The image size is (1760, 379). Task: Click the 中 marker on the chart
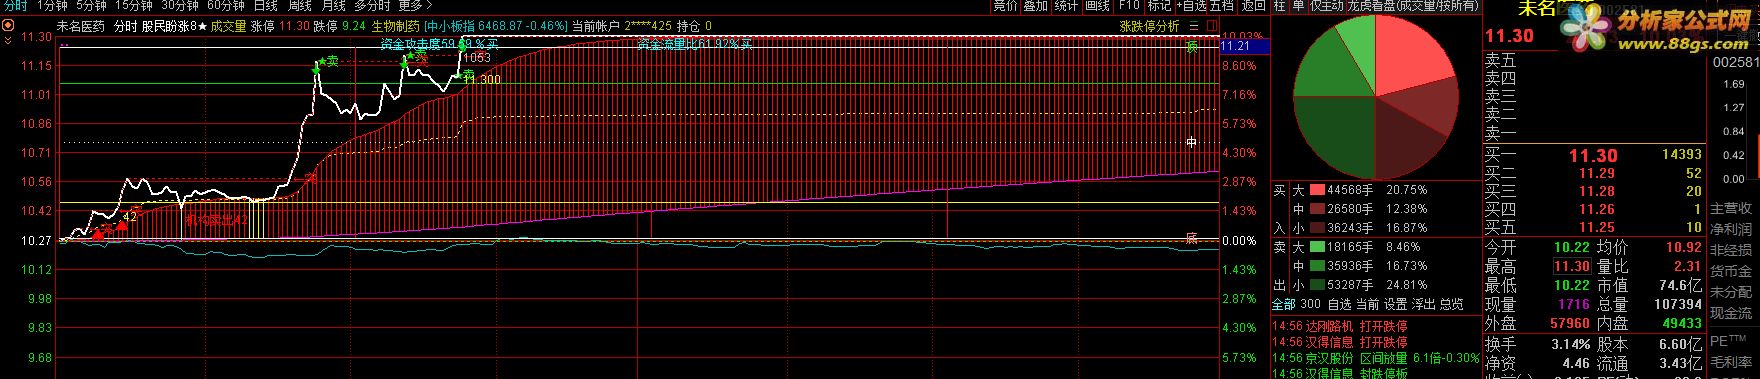(x=1192, y=143)
